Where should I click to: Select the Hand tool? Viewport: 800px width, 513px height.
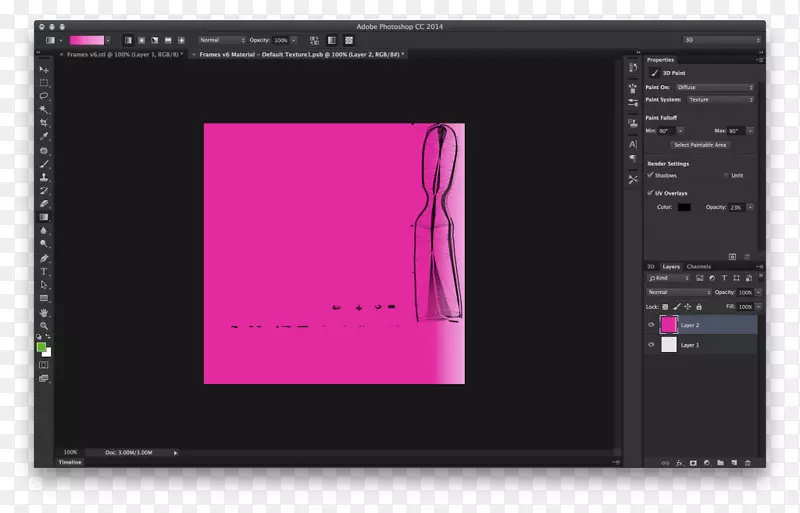(x=44, y=312)
